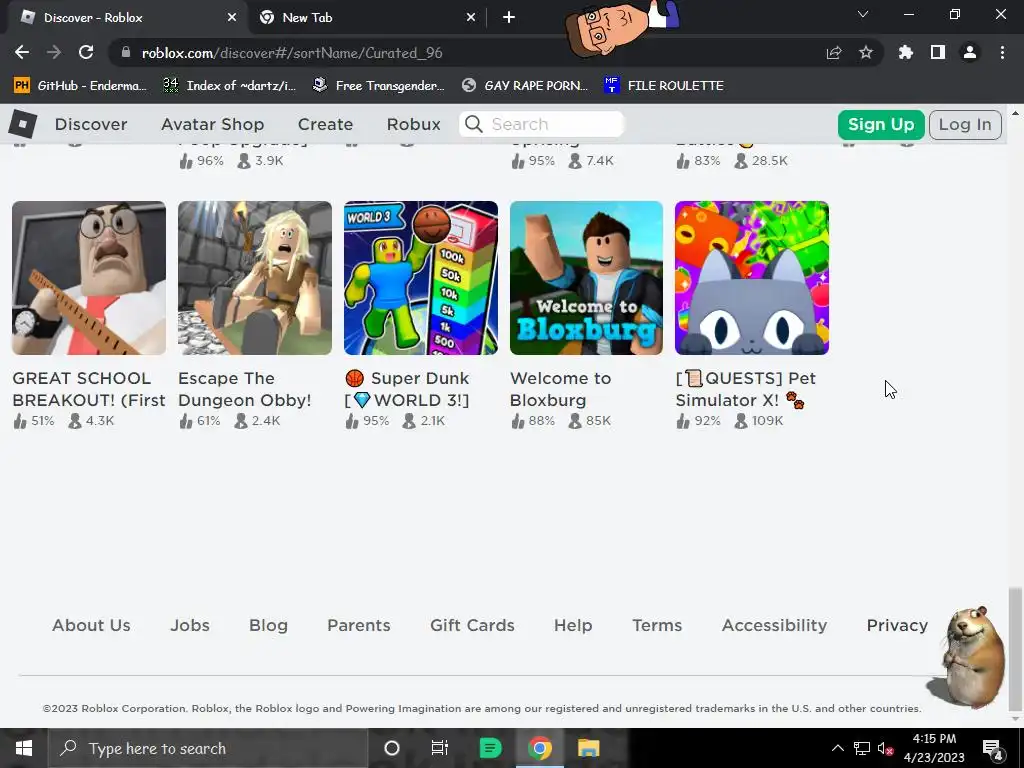Open the Chrome extensions puzzle icon
The height and width of the screenshot is (768, 1024).
[x=906, y=52]
